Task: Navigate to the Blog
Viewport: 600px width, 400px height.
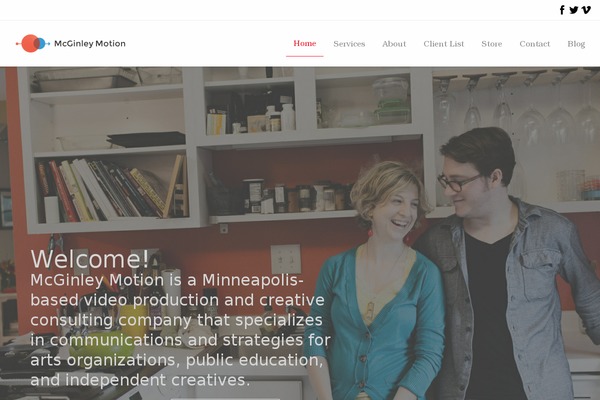Action: tap(576, 44)
